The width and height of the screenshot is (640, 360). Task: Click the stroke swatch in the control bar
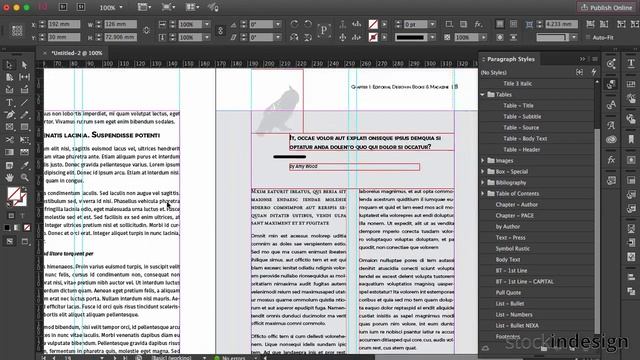373,37
